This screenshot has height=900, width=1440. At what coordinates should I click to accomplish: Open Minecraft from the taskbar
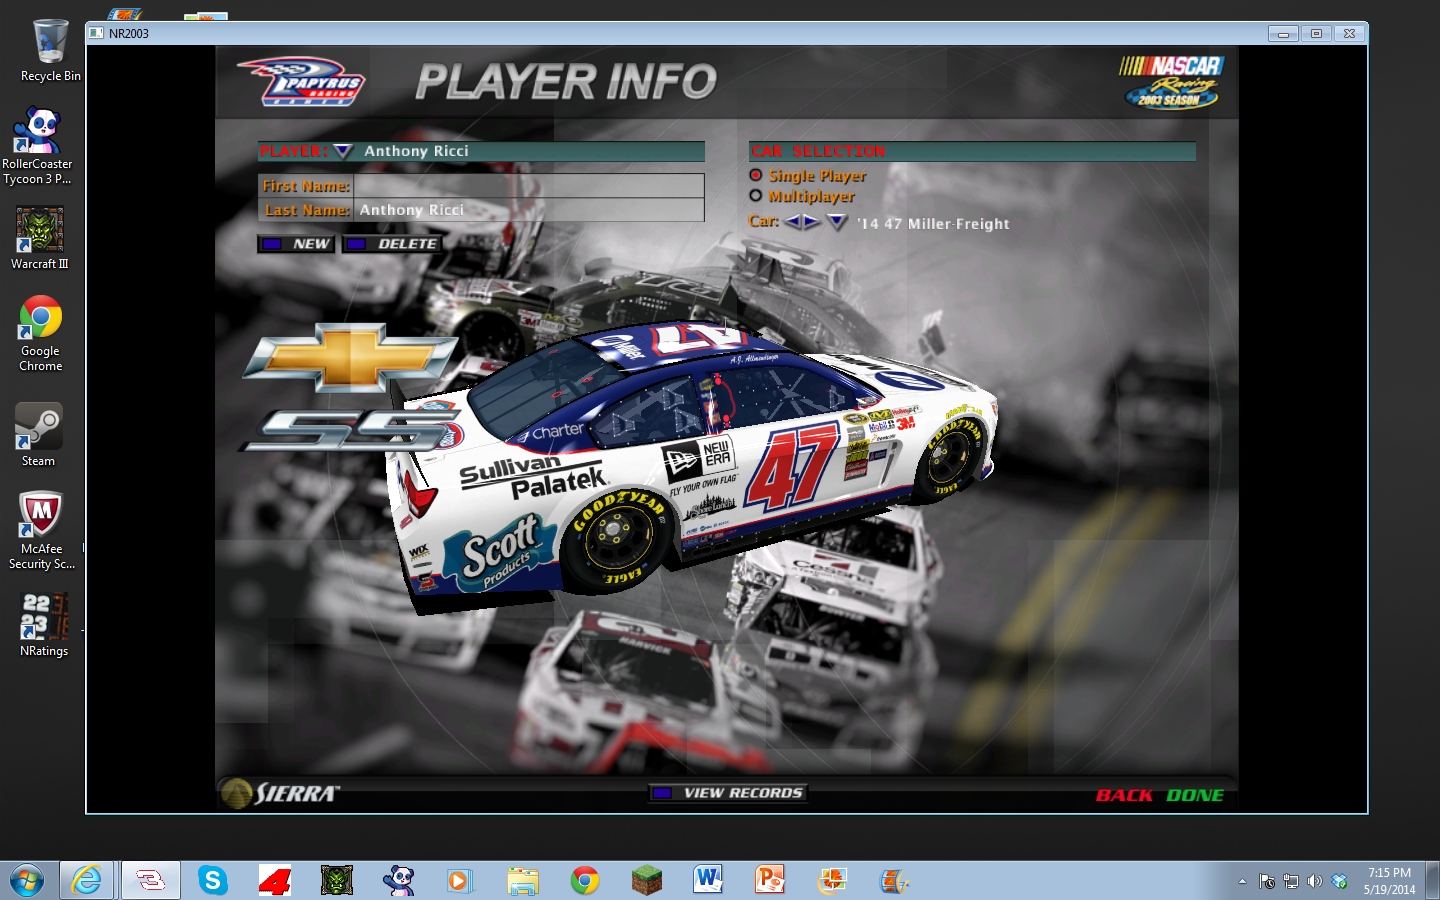coord(647,881)
